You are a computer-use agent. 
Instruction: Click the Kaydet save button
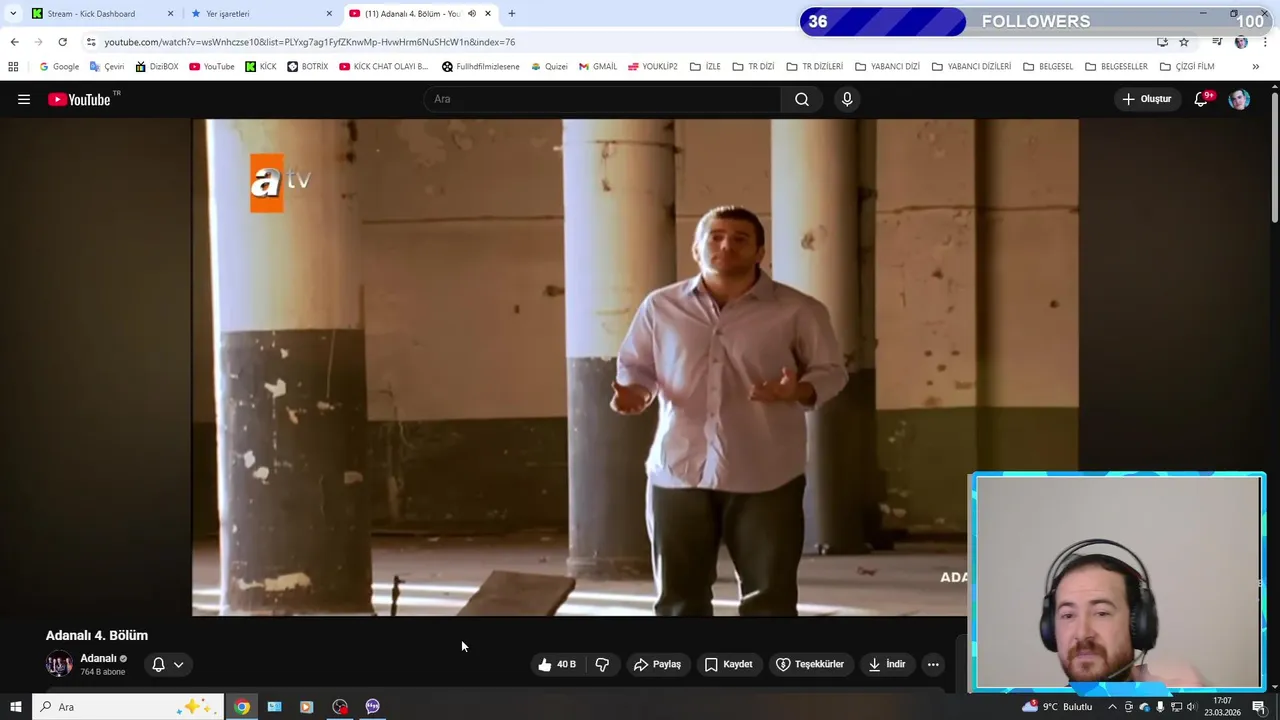(728, 664)
